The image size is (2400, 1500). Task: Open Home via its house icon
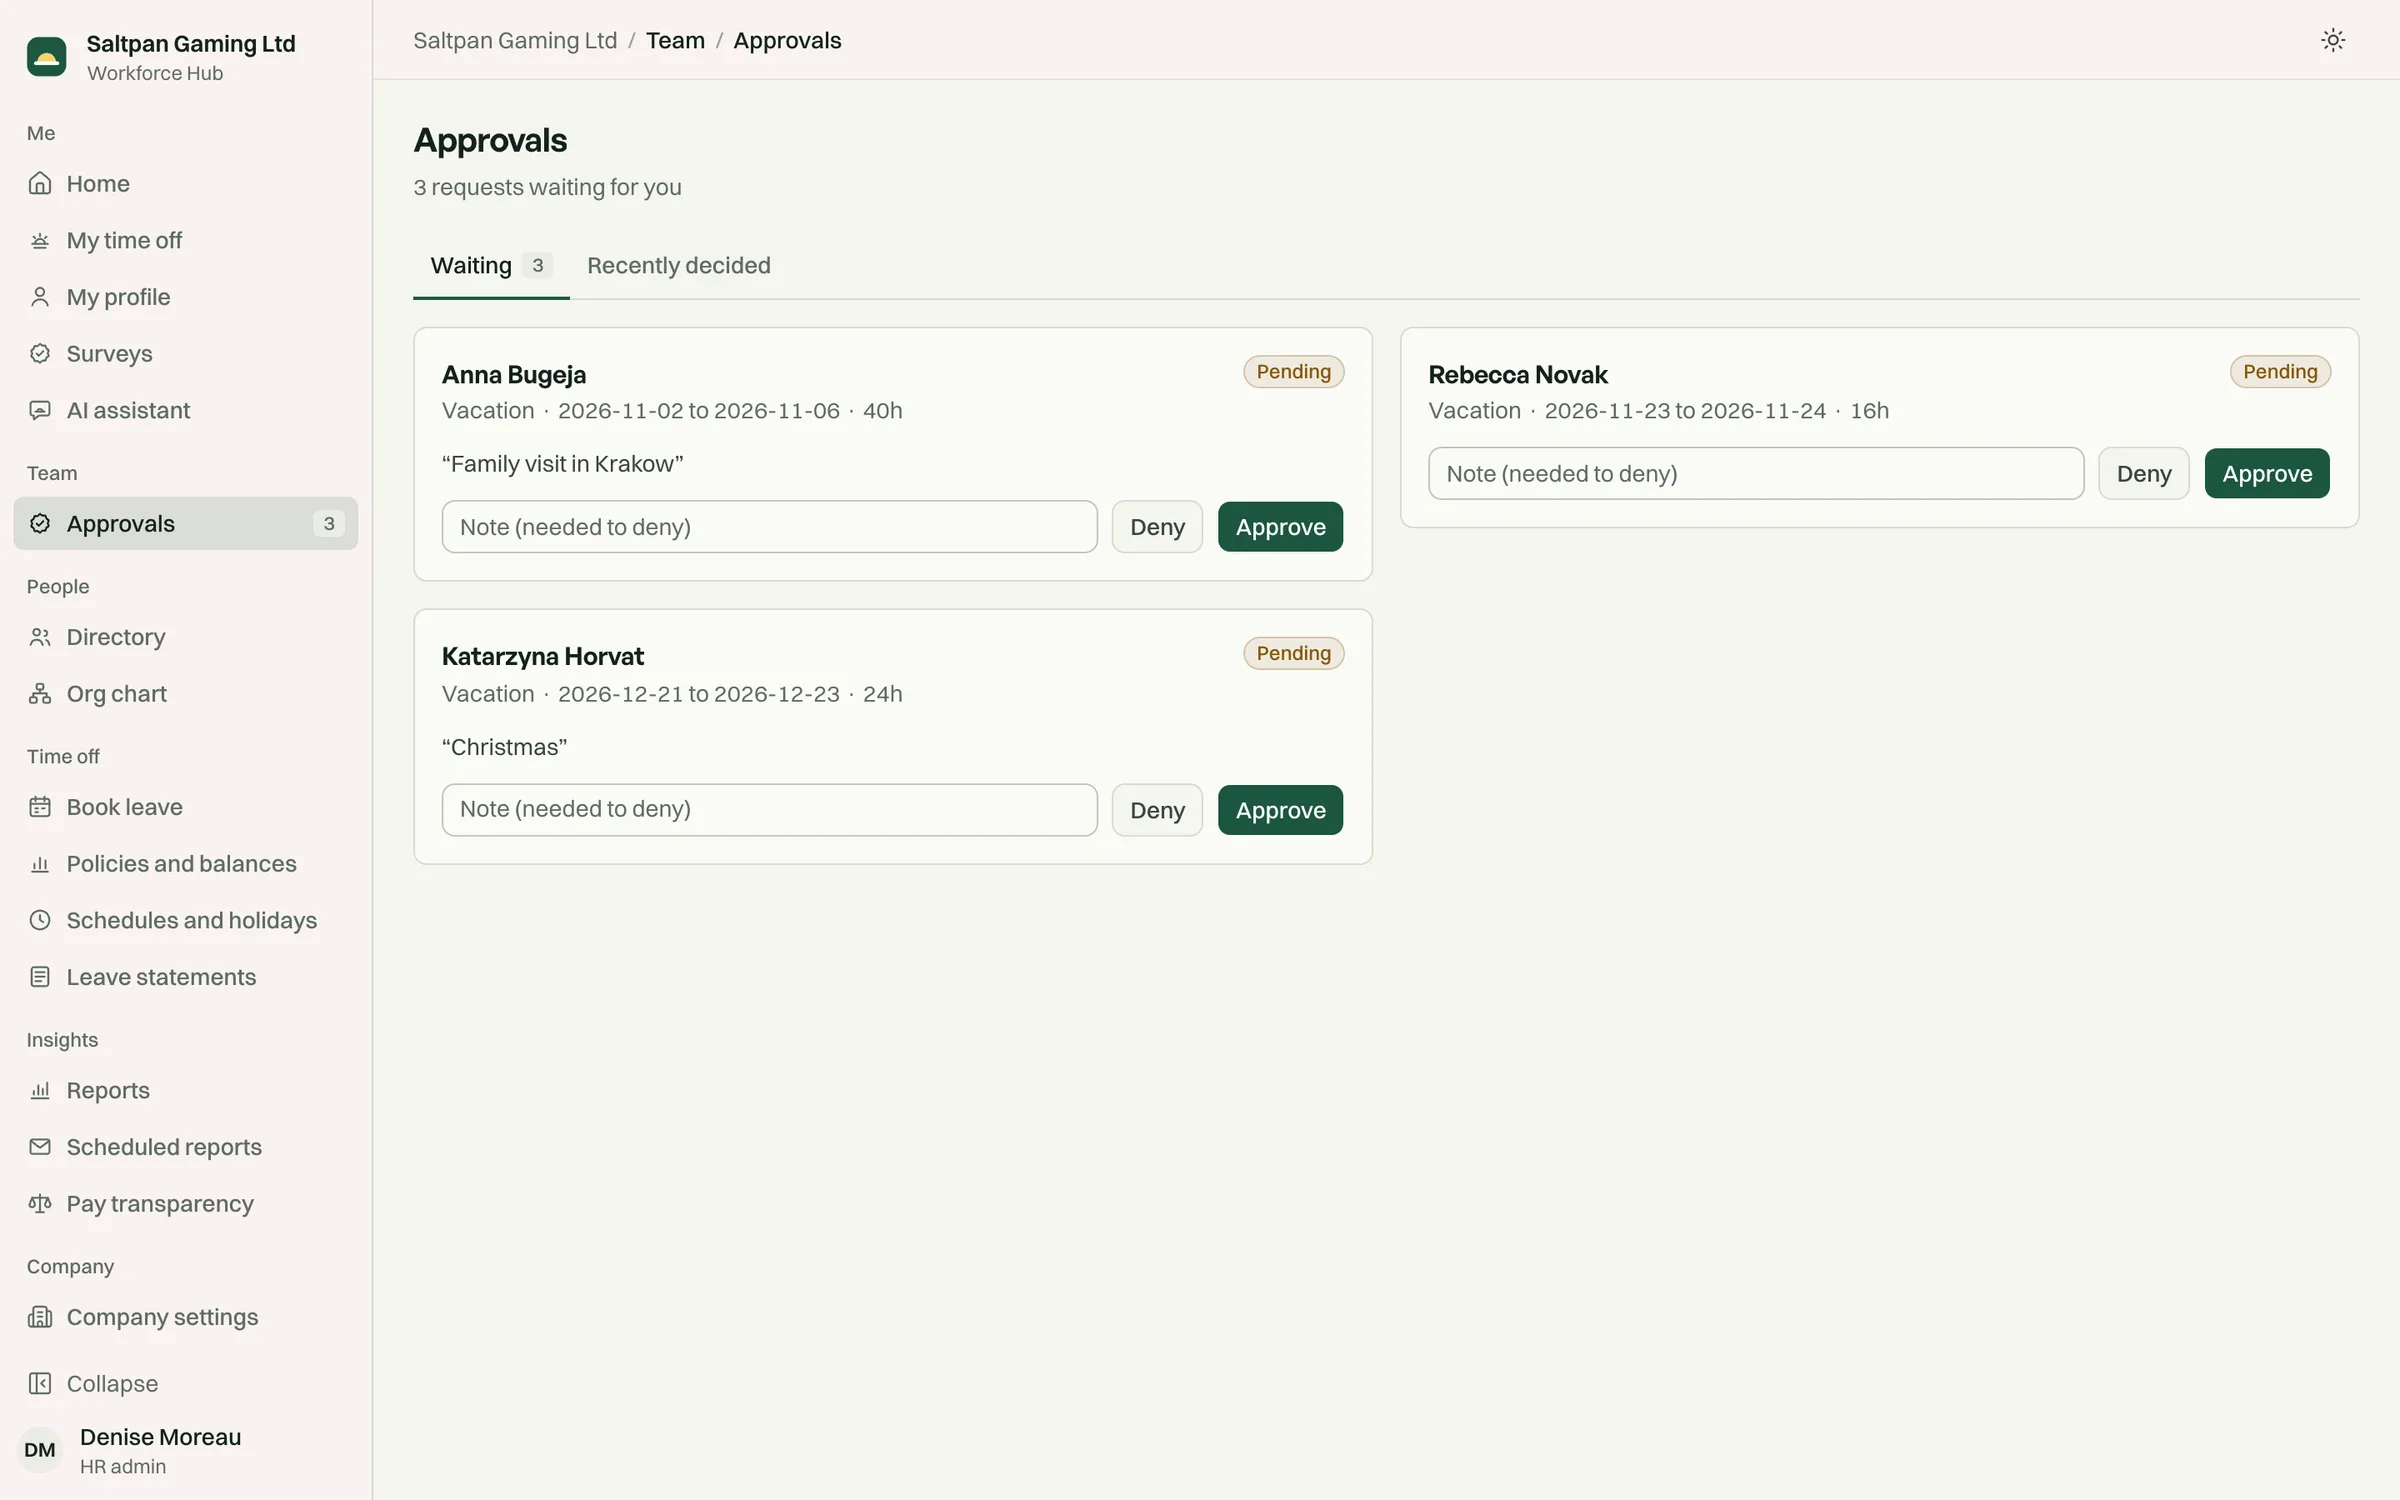pyautogui.click(x=40, y=183)
